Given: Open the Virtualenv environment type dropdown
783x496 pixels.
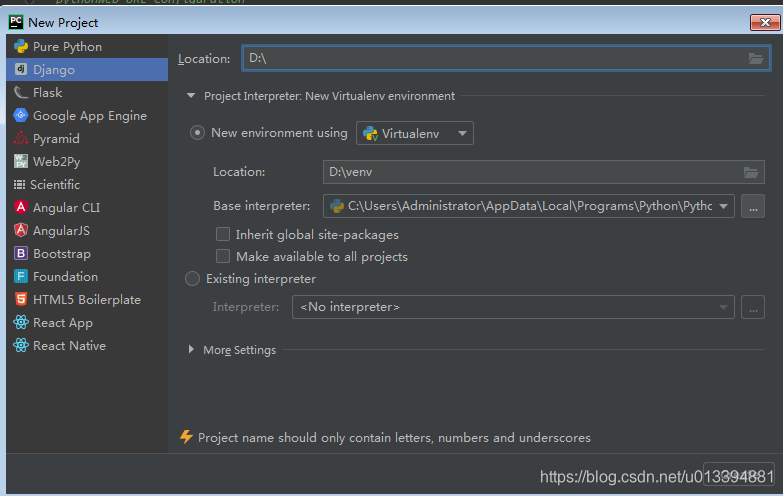Looking at the screenshot, I should 414,133.
